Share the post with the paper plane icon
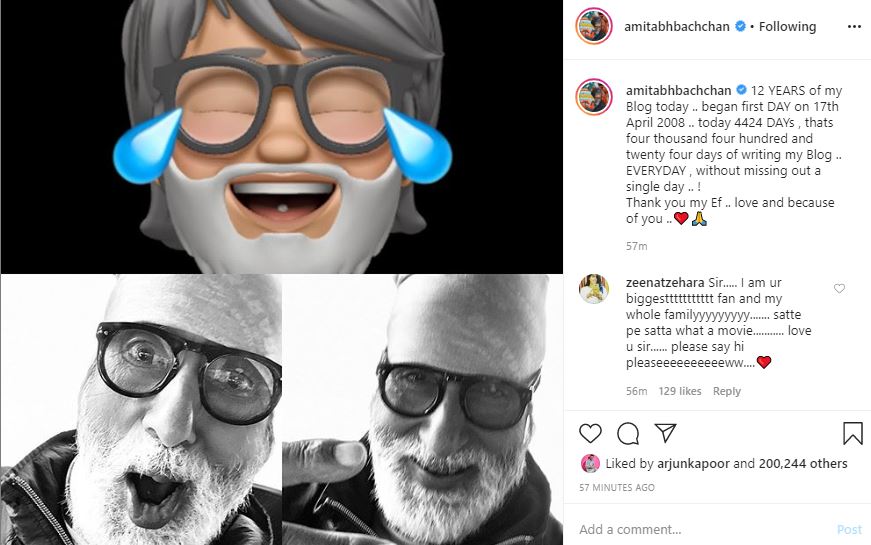 tap(665, 433)
